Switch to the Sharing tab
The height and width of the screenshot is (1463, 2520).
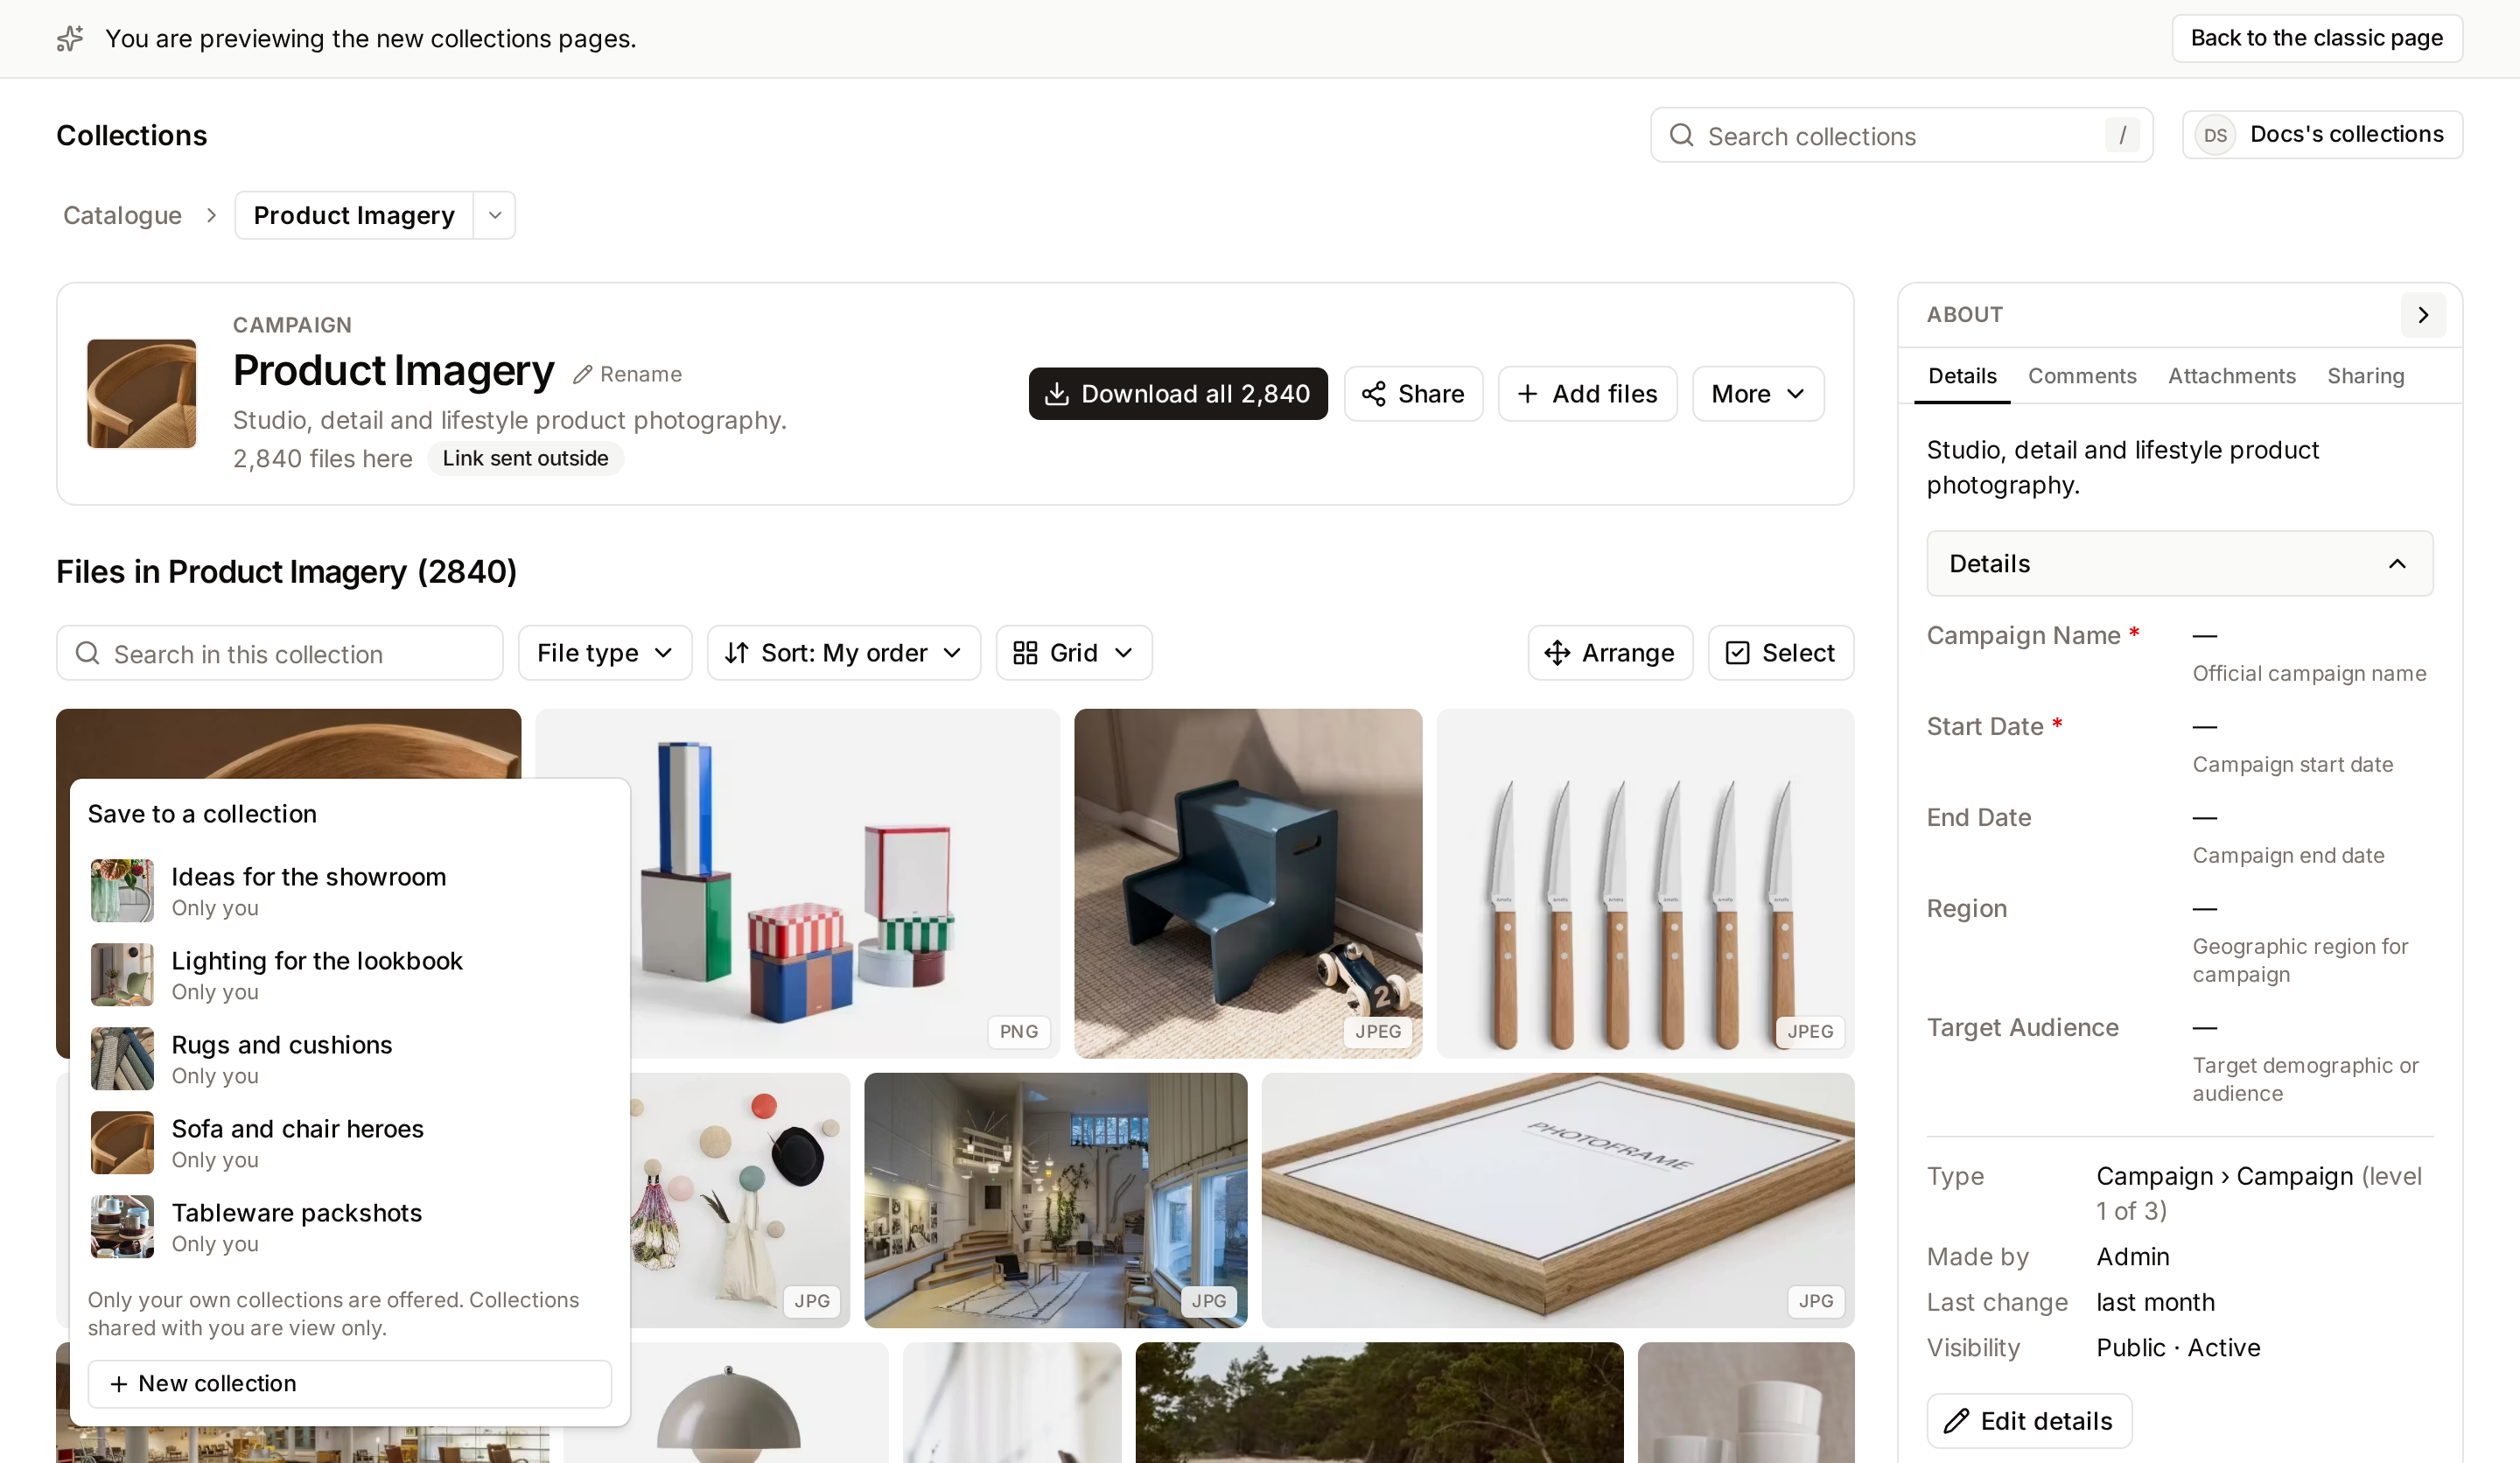tap(2365, 376)
